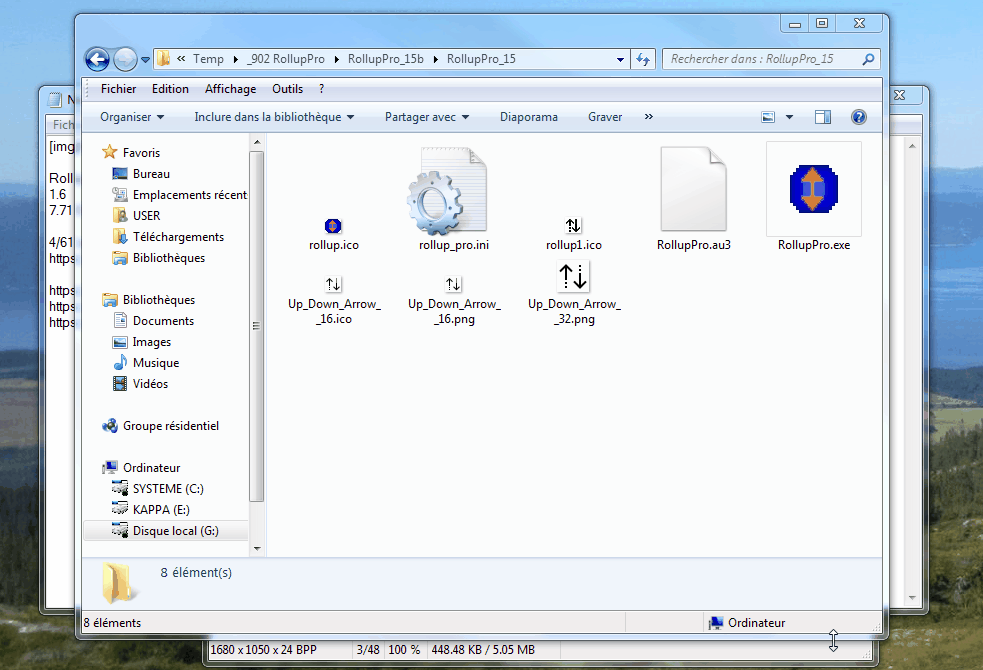This screenshot has width=983, height=670.
Task: Open the change view options arrow
Action: point(789,117)
